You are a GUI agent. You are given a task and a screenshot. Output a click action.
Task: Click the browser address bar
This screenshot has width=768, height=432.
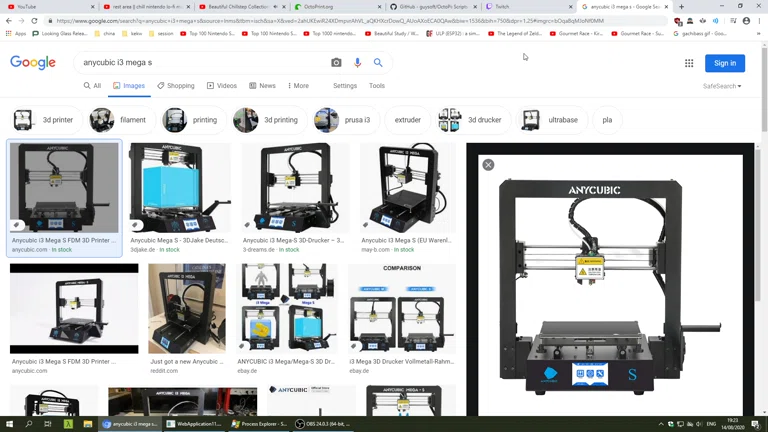tap(358, 21)
